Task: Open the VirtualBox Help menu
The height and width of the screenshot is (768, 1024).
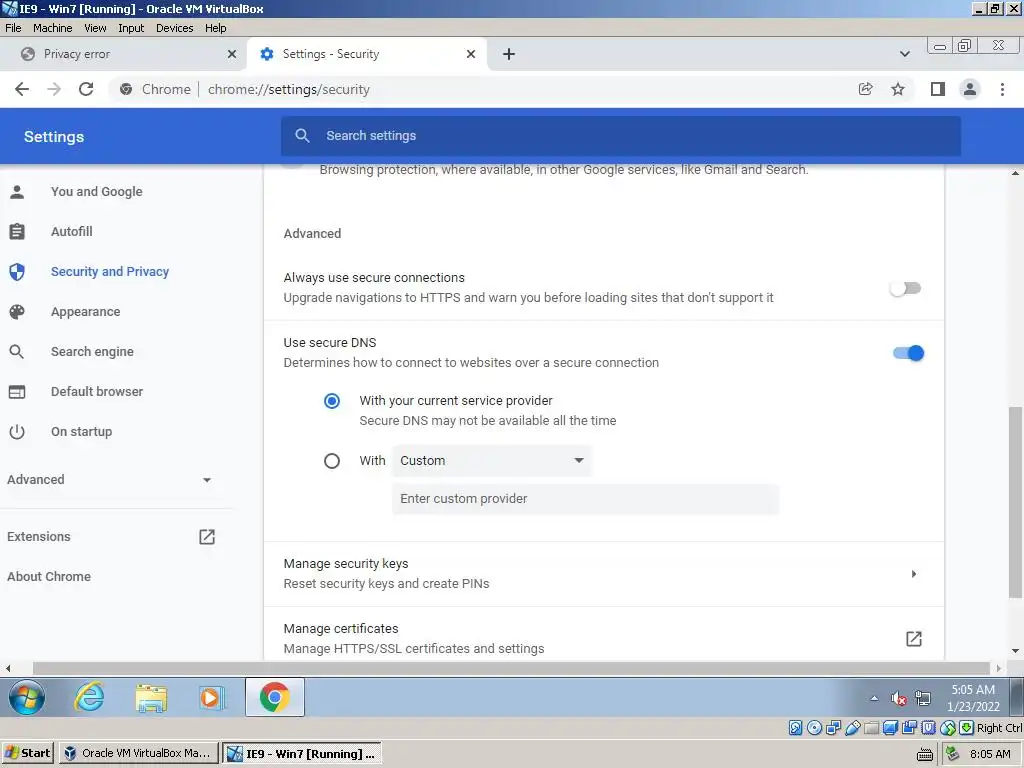Action: pyautogui.click(x=216, y=28)
